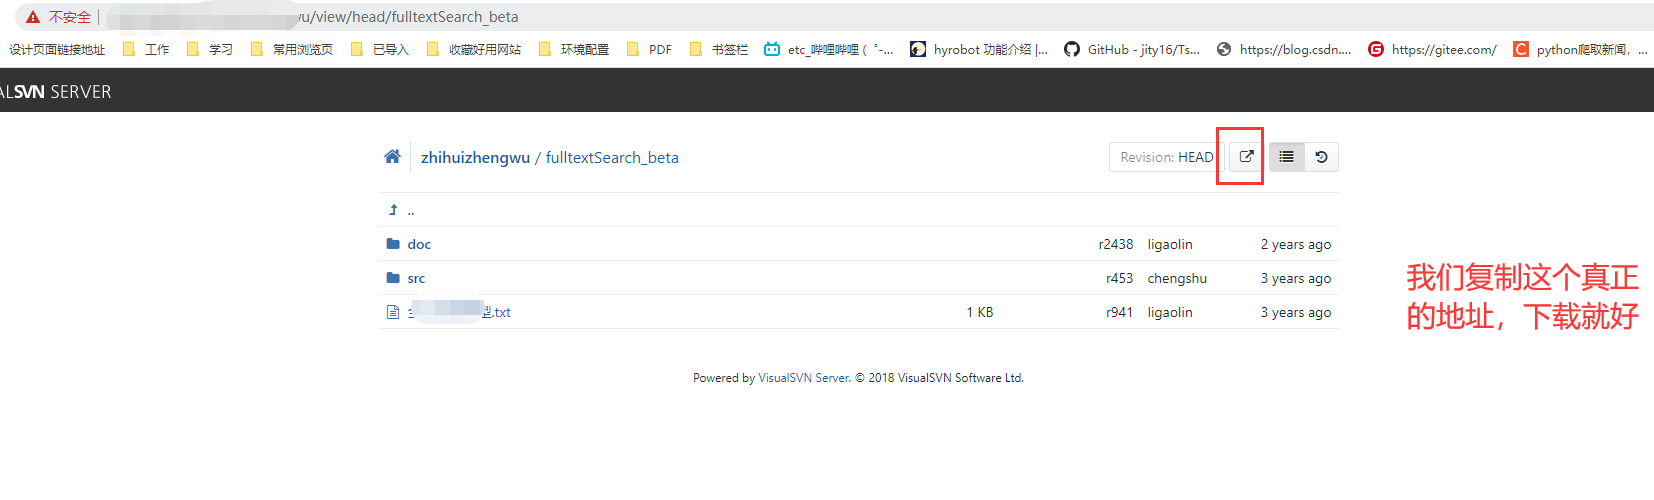Follow the VisualSVN Server footer link
Viewport: 1654px width, 500px height.
click(x=804, y=378)
